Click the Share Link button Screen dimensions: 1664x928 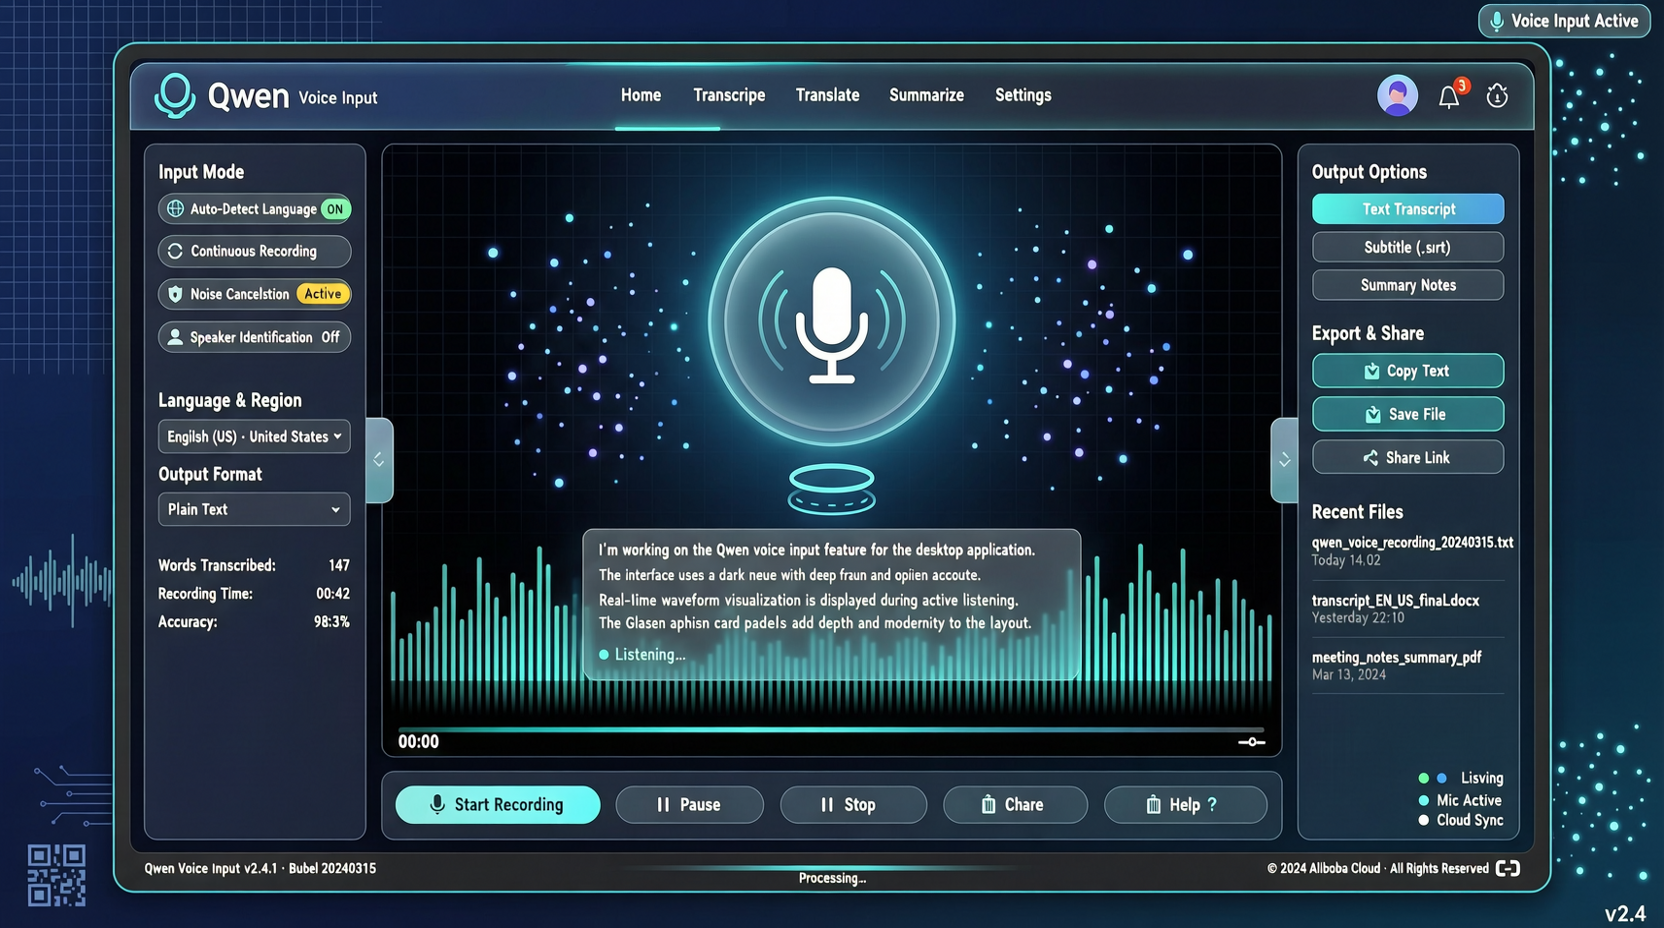click(1408, 457)
